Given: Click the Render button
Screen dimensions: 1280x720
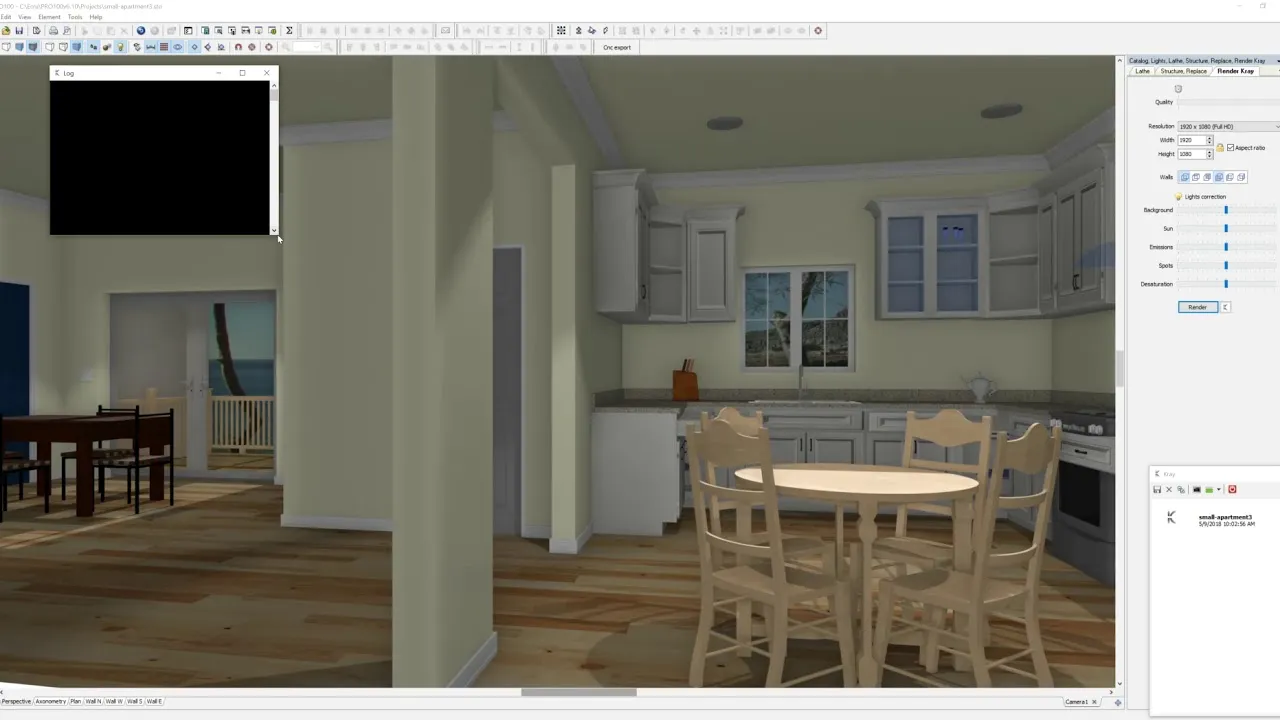Looking at the screenshot, I should click(1197, 307).
